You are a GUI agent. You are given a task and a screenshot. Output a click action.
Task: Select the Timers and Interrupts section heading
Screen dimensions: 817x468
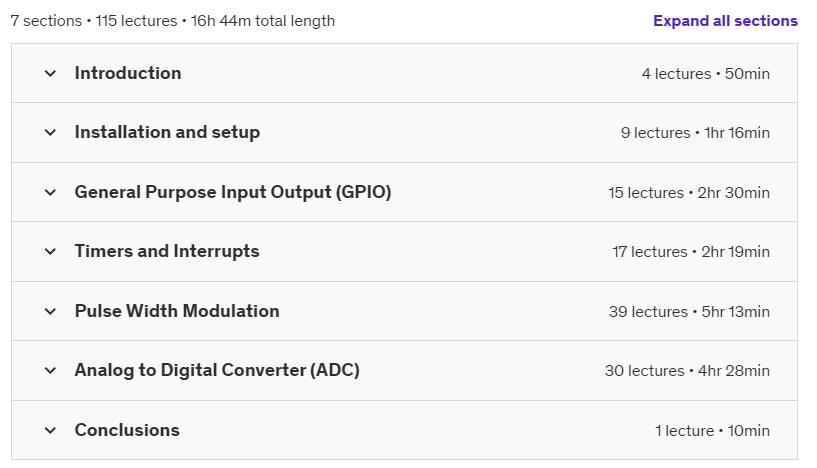[167, 251]
